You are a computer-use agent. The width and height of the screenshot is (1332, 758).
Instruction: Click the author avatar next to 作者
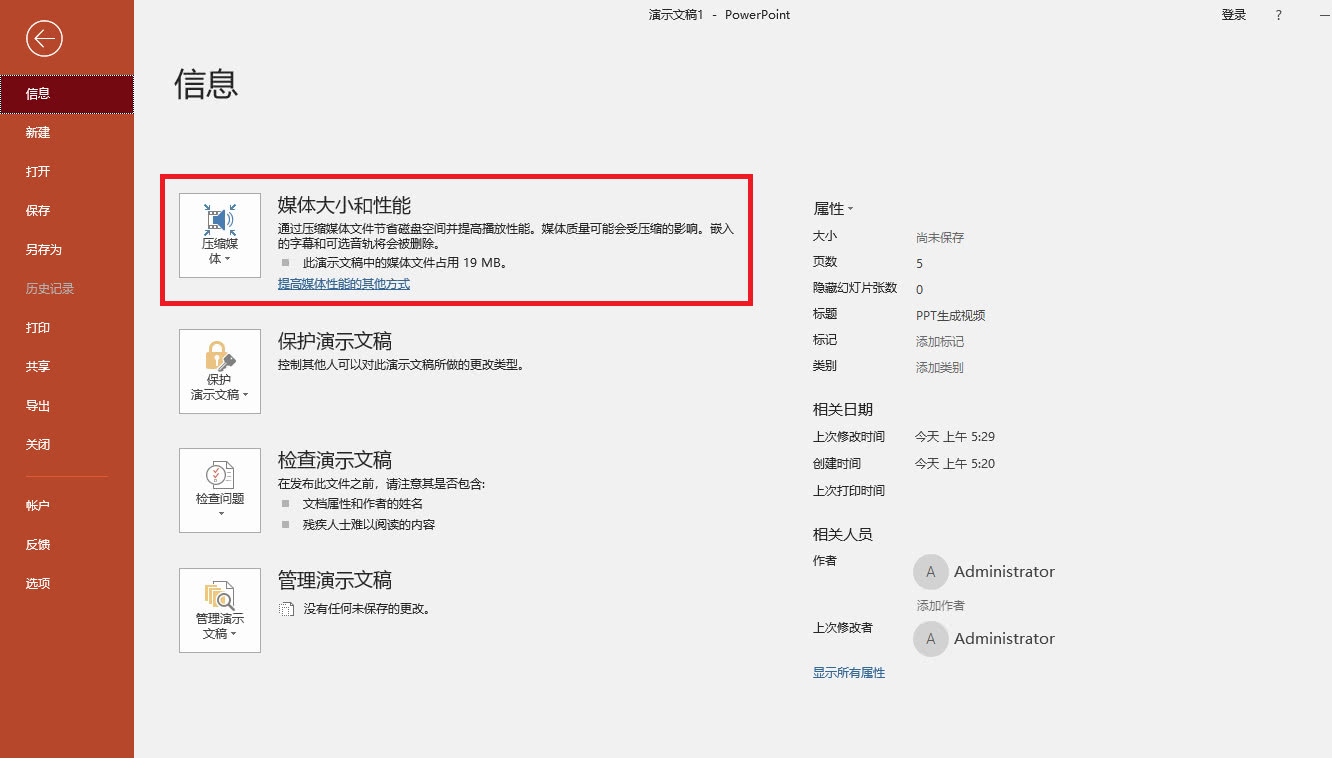point(931,572)
